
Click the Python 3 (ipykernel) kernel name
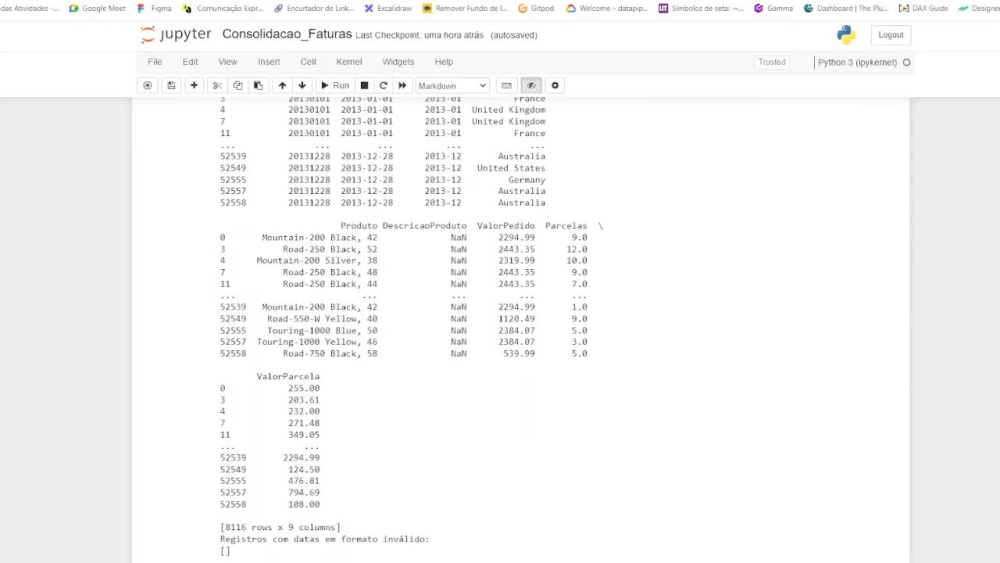[857, 62]
